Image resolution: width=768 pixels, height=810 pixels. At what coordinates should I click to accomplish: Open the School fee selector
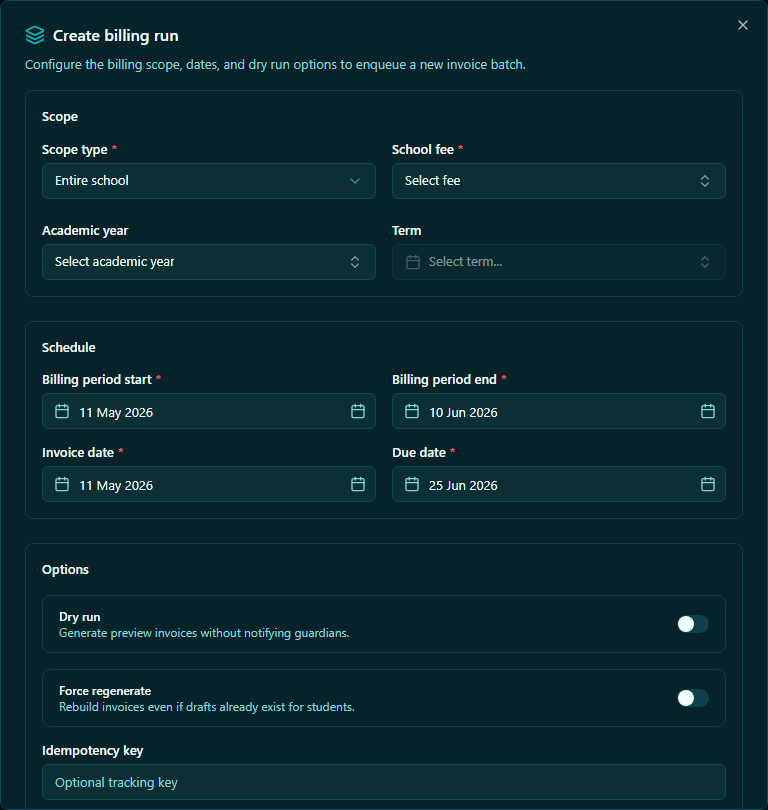[x=558, y=181]
